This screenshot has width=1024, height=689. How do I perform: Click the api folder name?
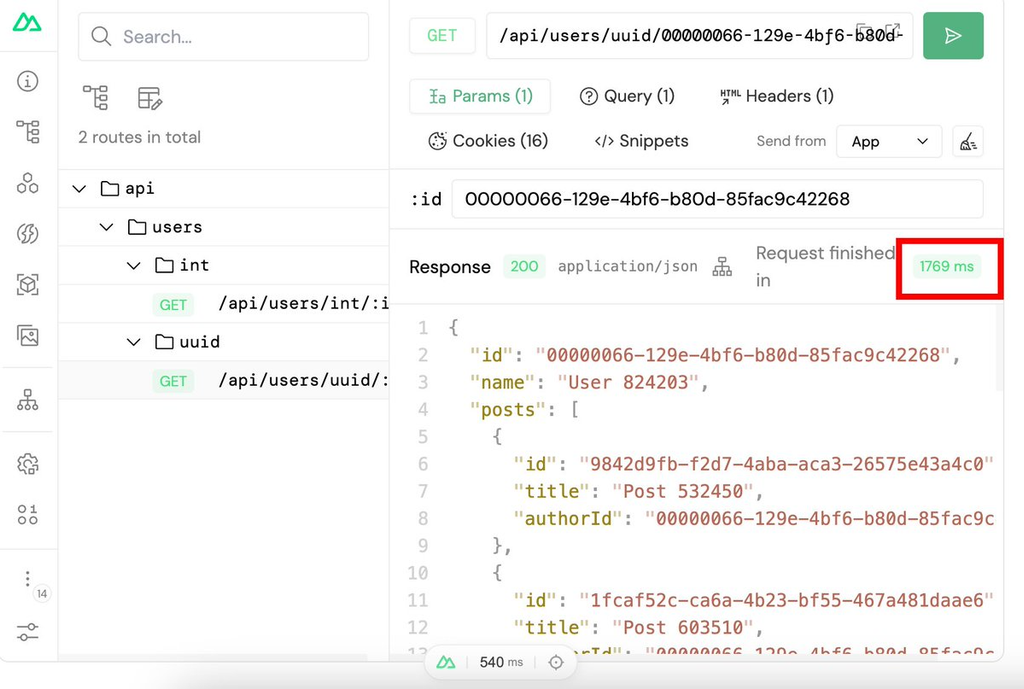coord(140,189)
